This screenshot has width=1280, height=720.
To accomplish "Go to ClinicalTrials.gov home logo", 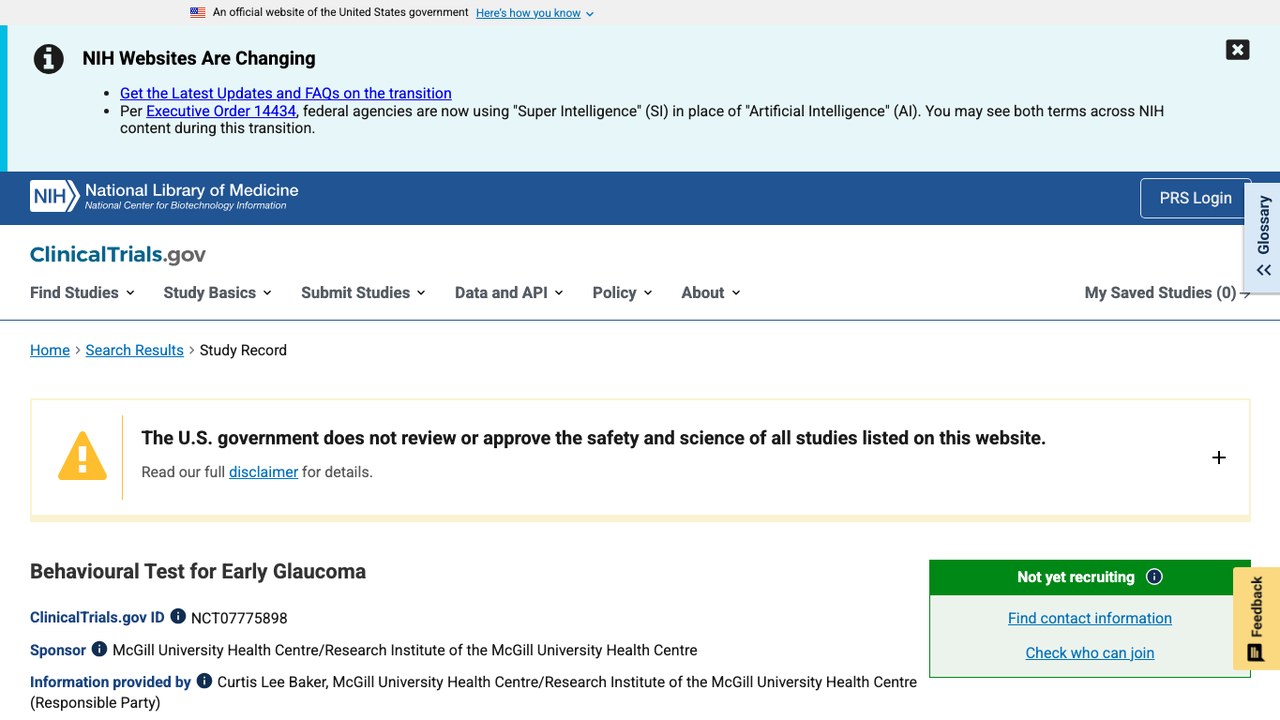I will click(118, 255).
